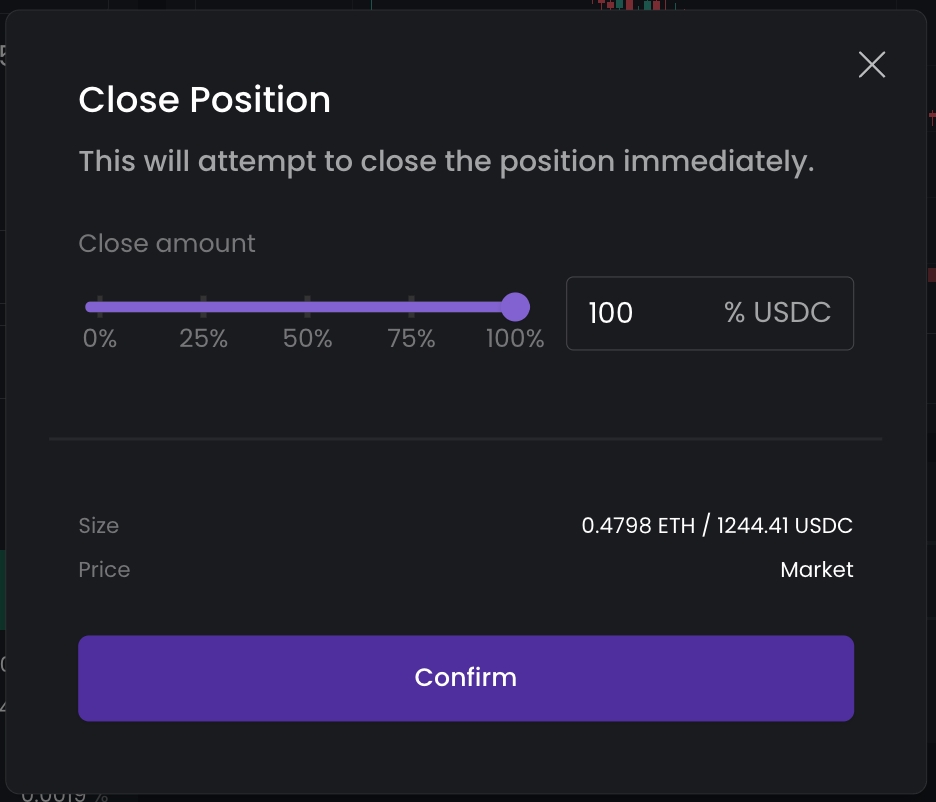Screen dimensions: 936x802
Task: Click slider track midway between 50% and 75%
Action: (360, 307)
